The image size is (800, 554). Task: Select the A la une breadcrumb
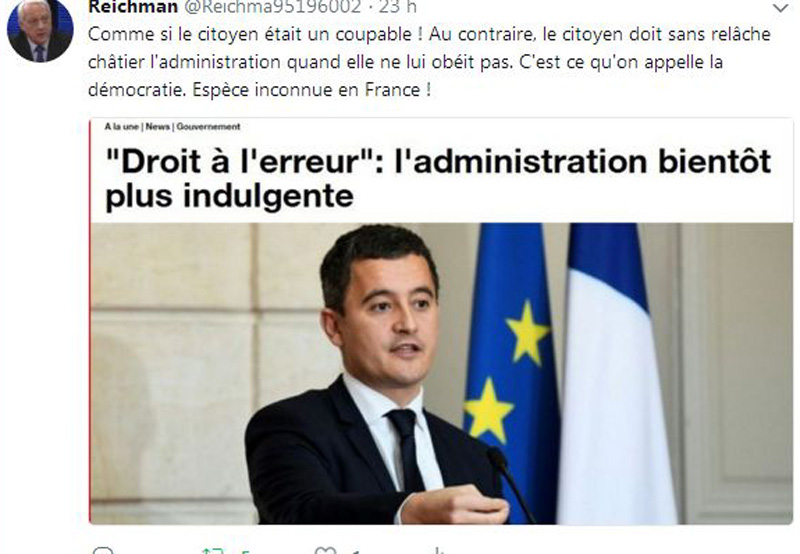pos(121,127)
